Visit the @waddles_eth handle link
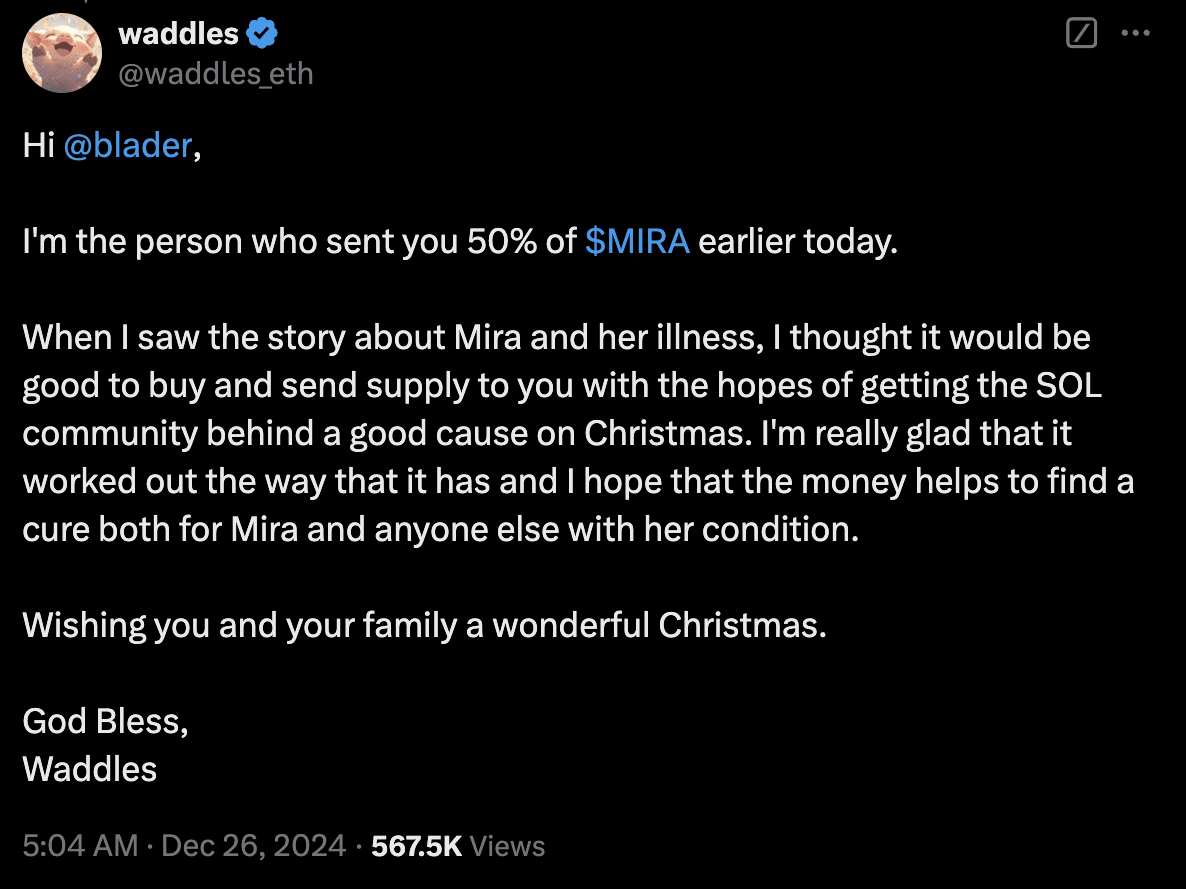The width and height of the screenshot is (1186, 889). coord(216,74)
